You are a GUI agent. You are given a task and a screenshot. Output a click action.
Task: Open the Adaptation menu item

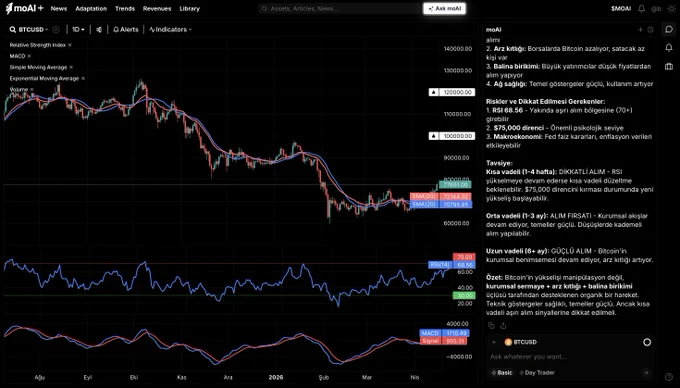pyautogui.click(x=91, y=9)
